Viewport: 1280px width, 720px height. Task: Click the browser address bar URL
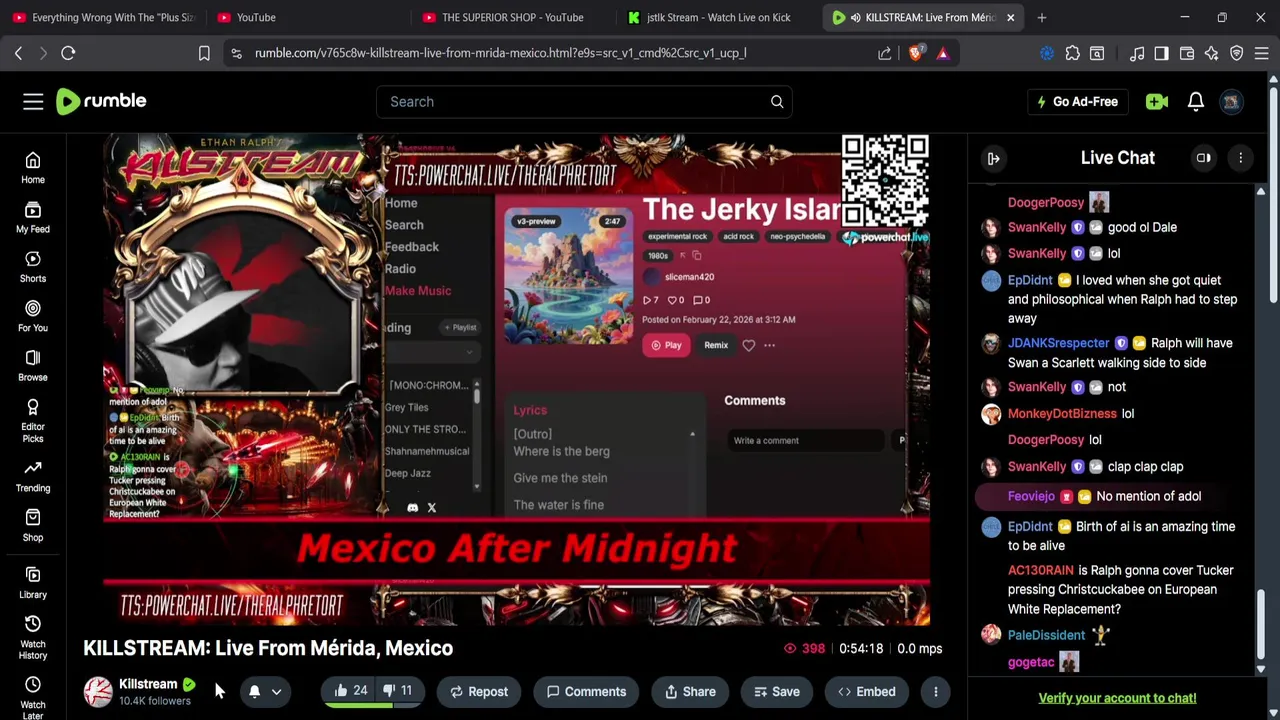click(500, 53)
